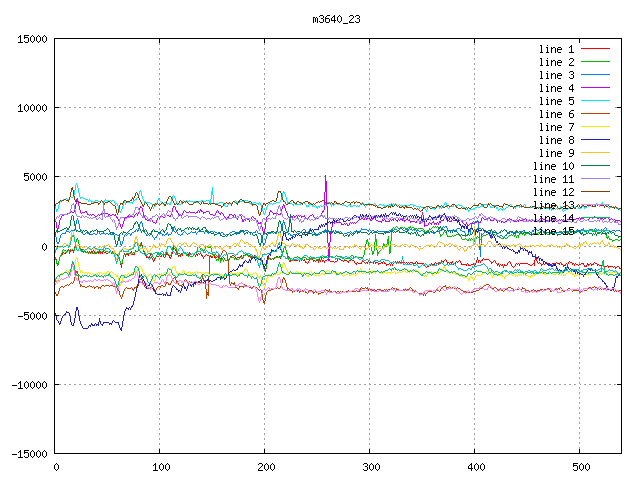Click the 100 x-axis tick label
The image size is (640, 480).
159,467
